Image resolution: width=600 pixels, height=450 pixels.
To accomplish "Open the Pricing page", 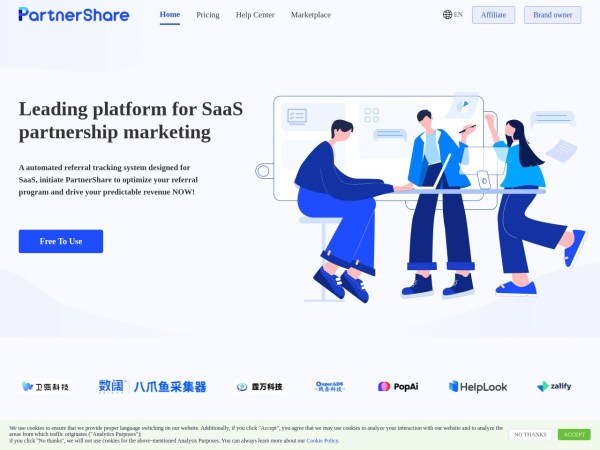I will 208,15.
